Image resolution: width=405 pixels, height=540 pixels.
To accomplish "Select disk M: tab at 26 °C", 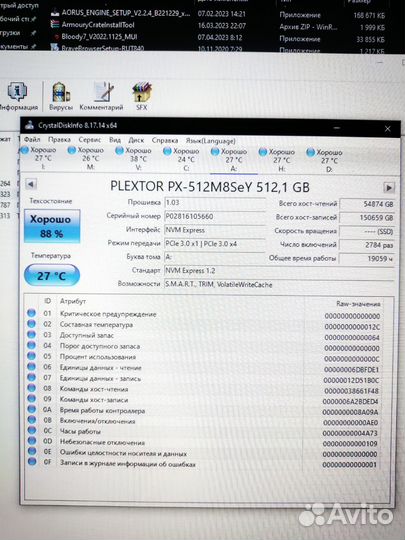I will [x=86, y=158].
